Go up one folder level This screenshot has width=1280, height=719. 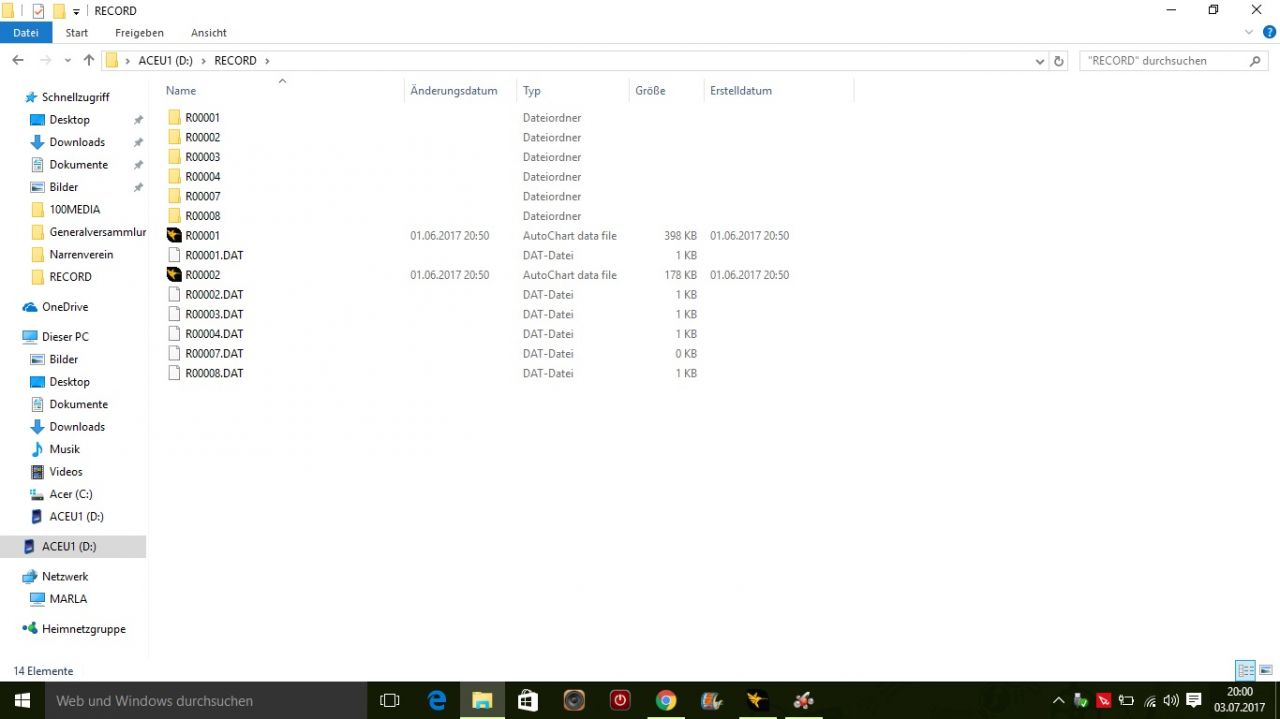(89, 61)
